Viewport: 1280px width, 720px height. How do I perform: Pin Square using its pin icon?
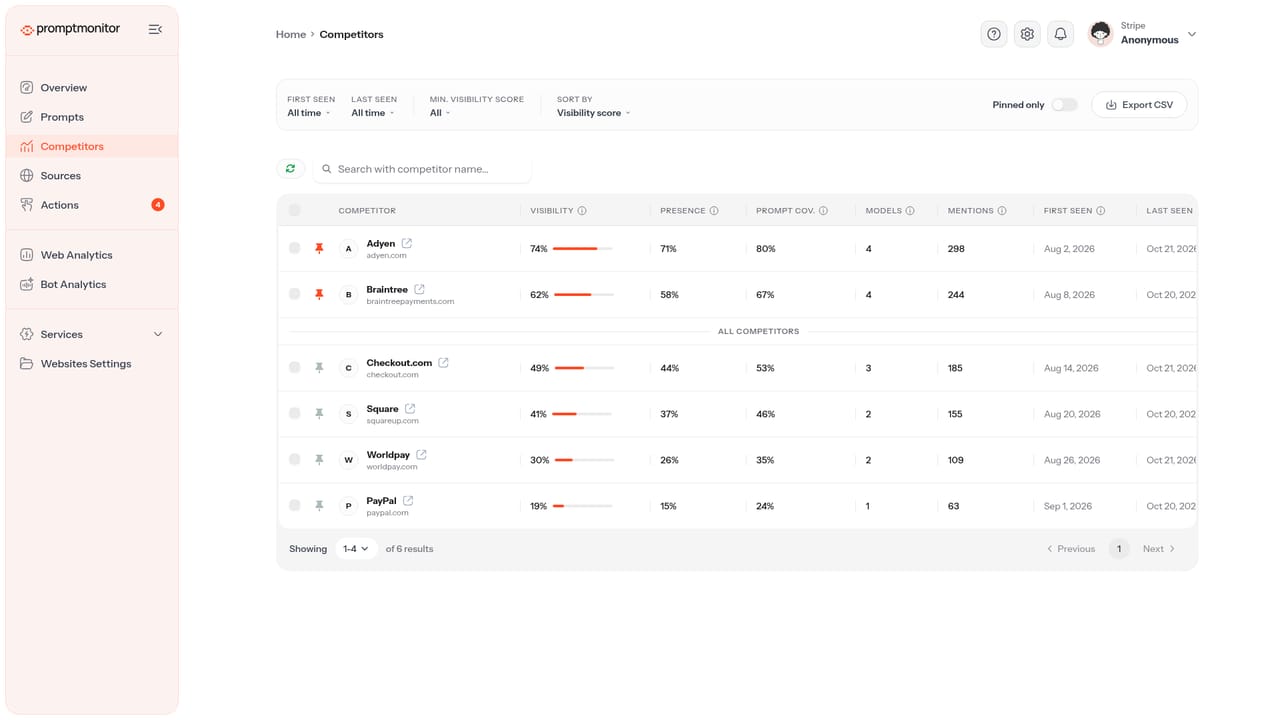[319, 414]
